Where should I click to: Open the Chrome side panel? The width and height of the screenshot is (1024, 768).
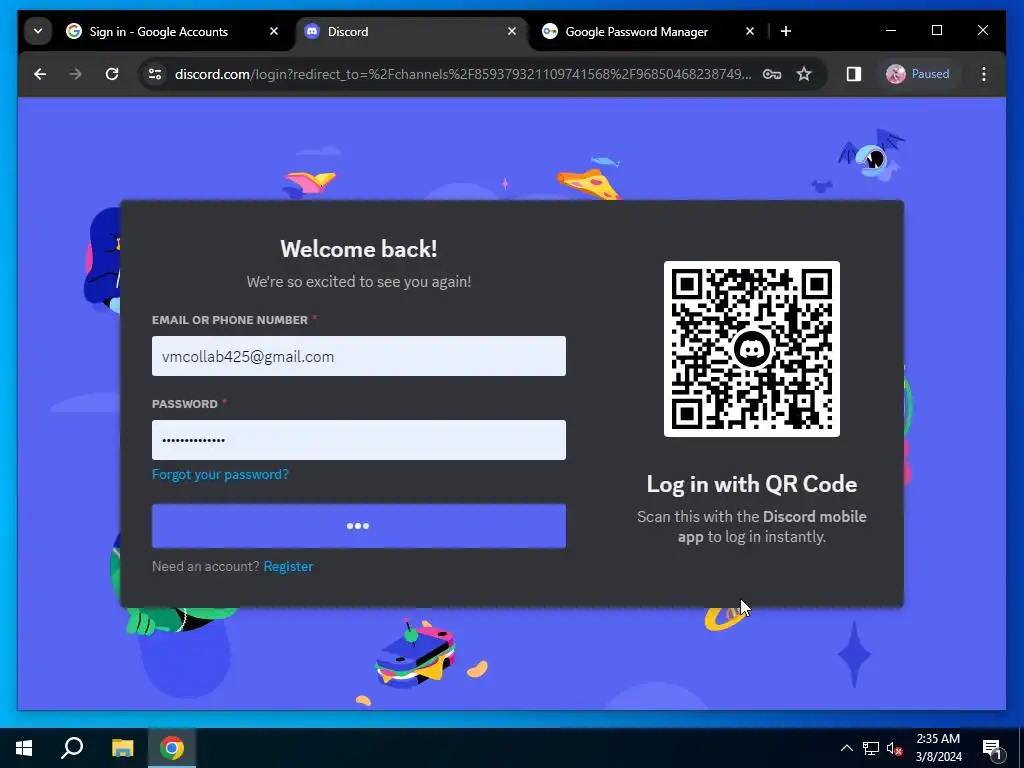tap(854, 74)
